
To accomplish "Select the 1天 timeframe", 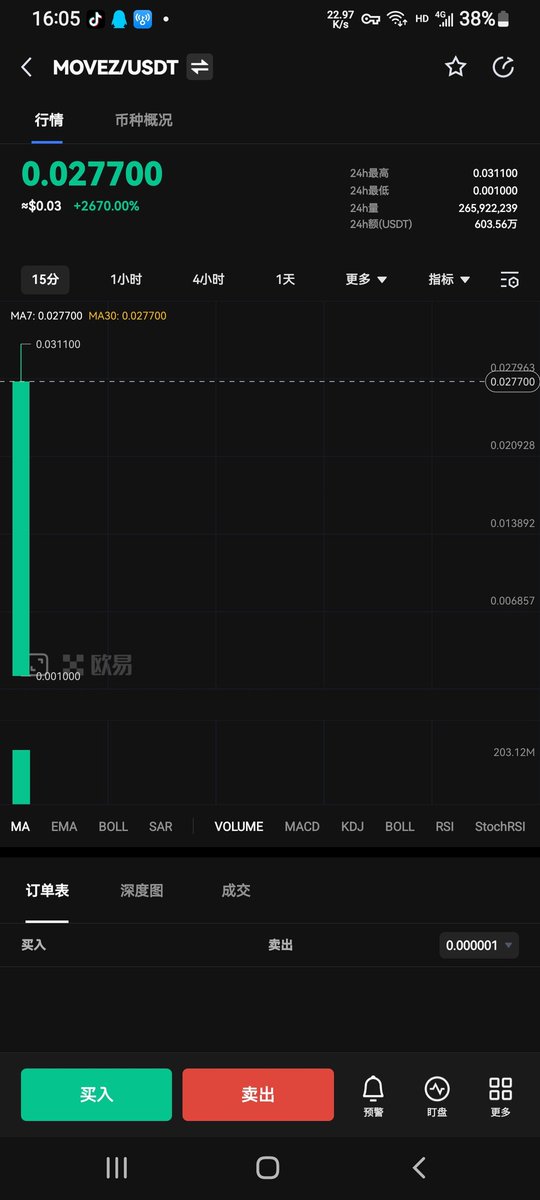I will (x=286, y=279).
